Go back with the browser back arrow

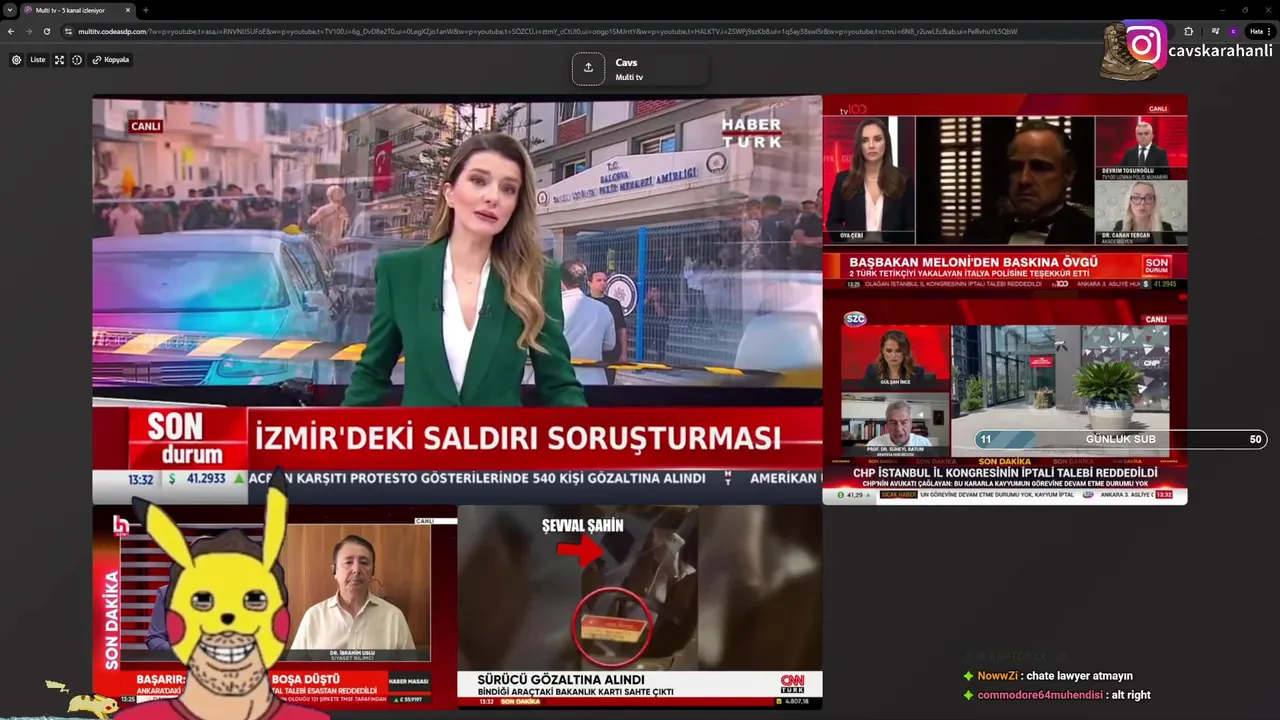(11, 31)
